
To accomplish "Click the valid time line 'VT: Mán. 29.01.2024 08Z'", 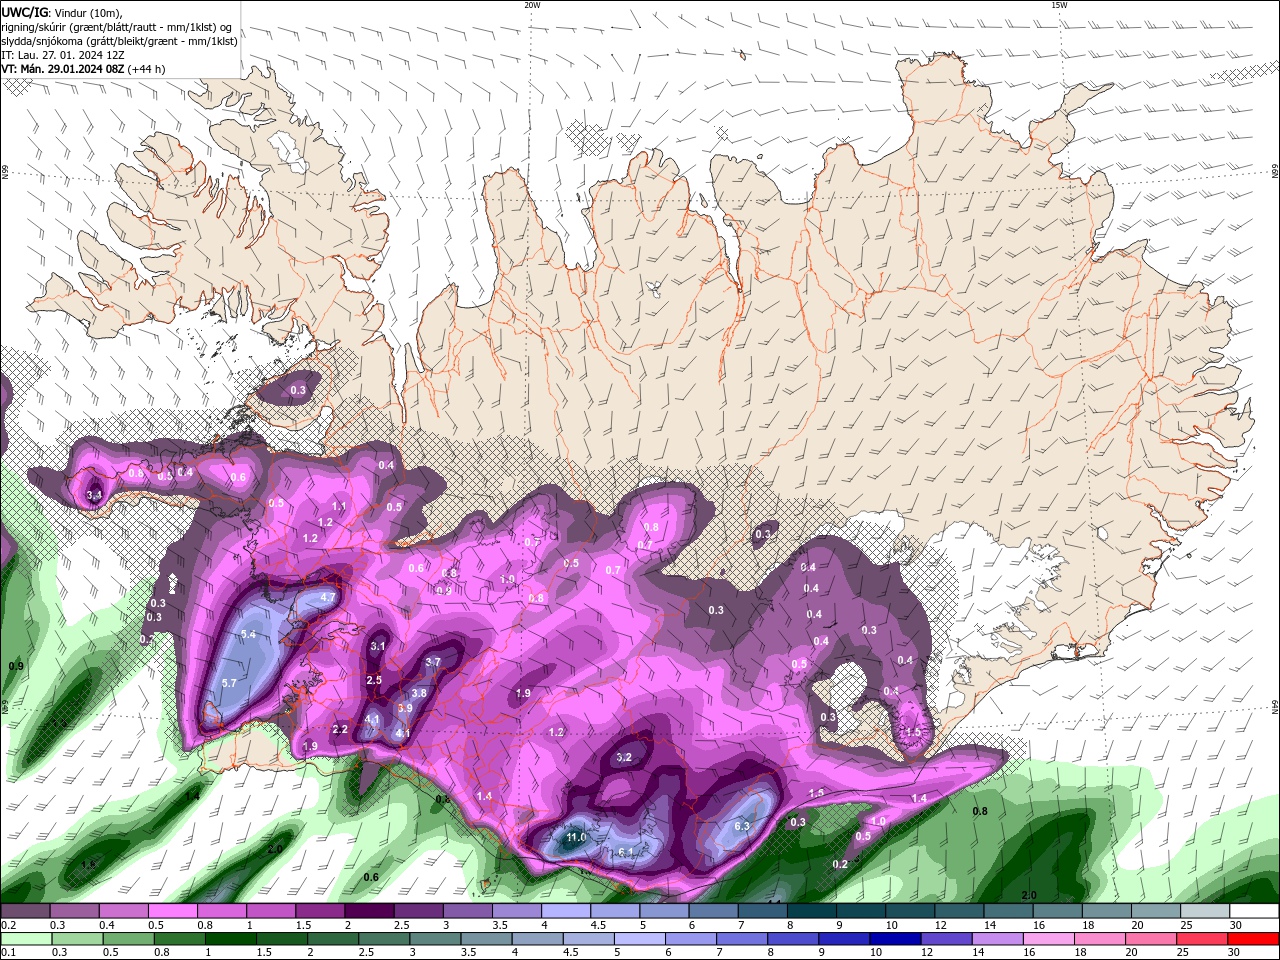I will coord(63,69).
